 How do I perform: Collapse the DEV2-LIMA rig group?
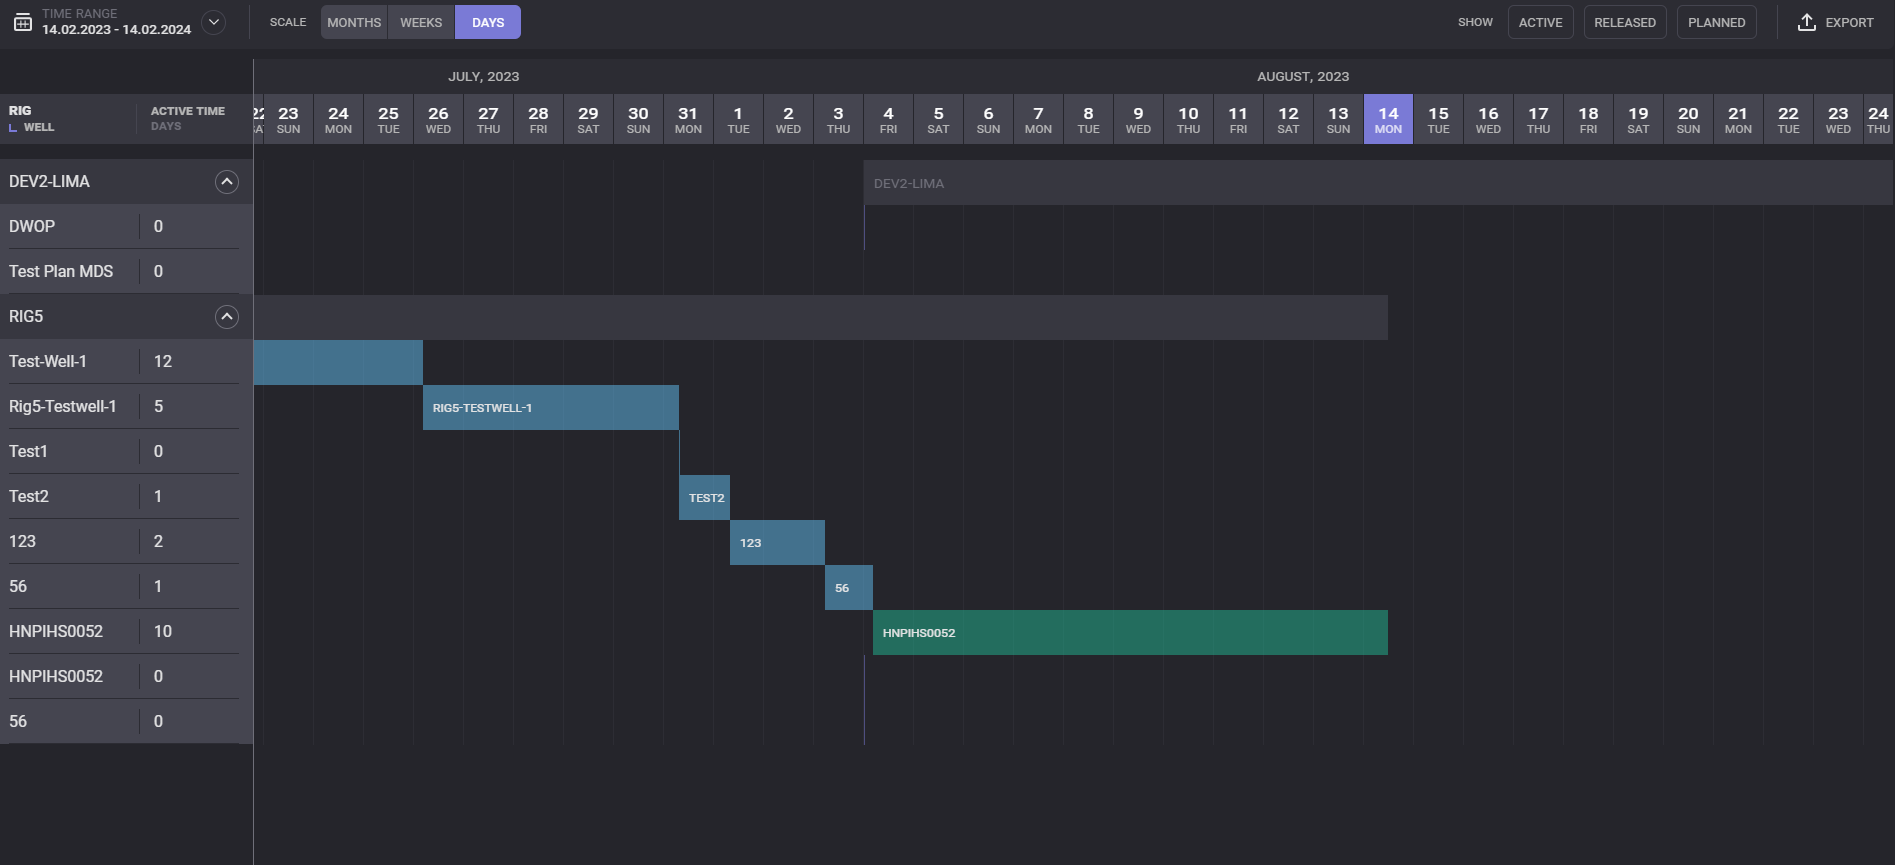[x=227, y=182]
